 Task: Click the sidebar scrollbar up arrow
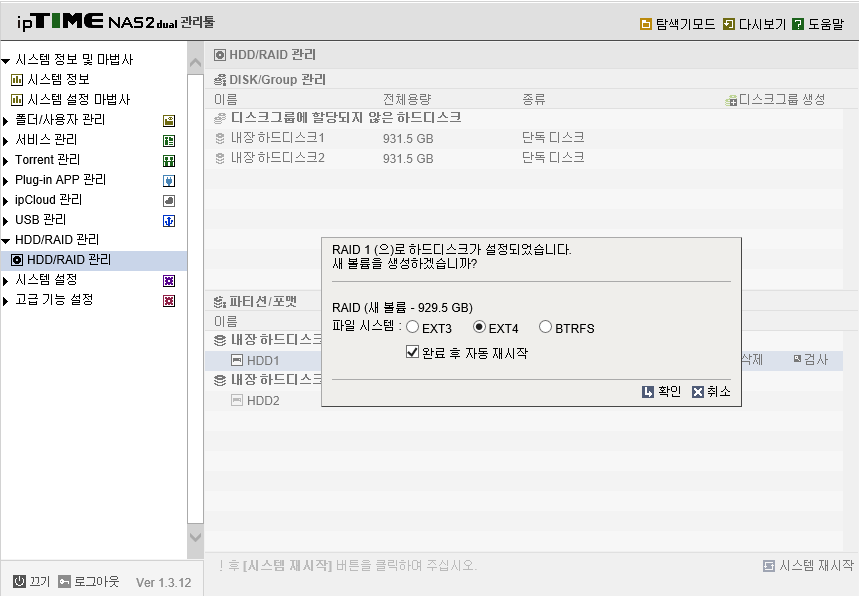[195, 63]
